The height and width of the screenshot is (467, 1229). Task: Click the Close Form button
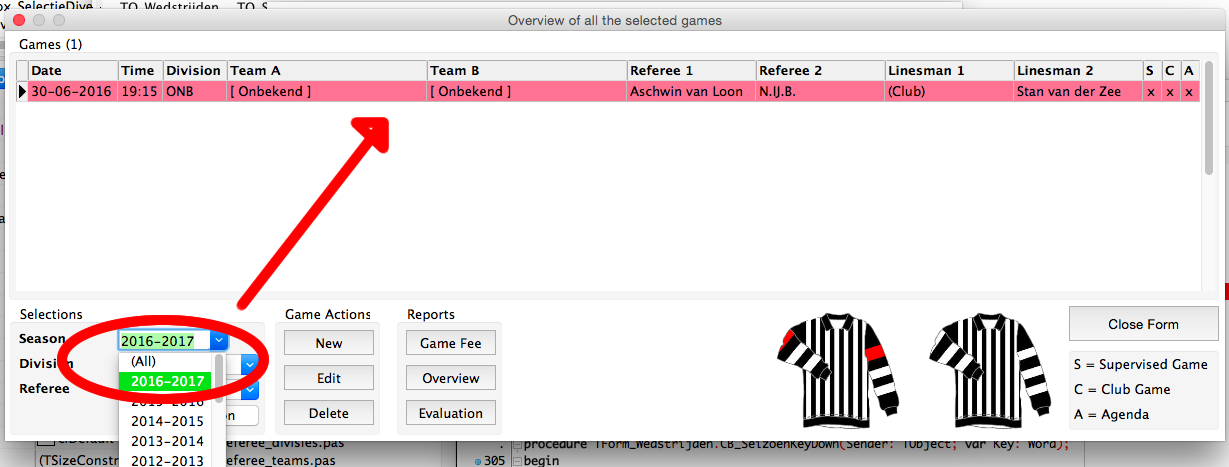(x=1143, y=324)
